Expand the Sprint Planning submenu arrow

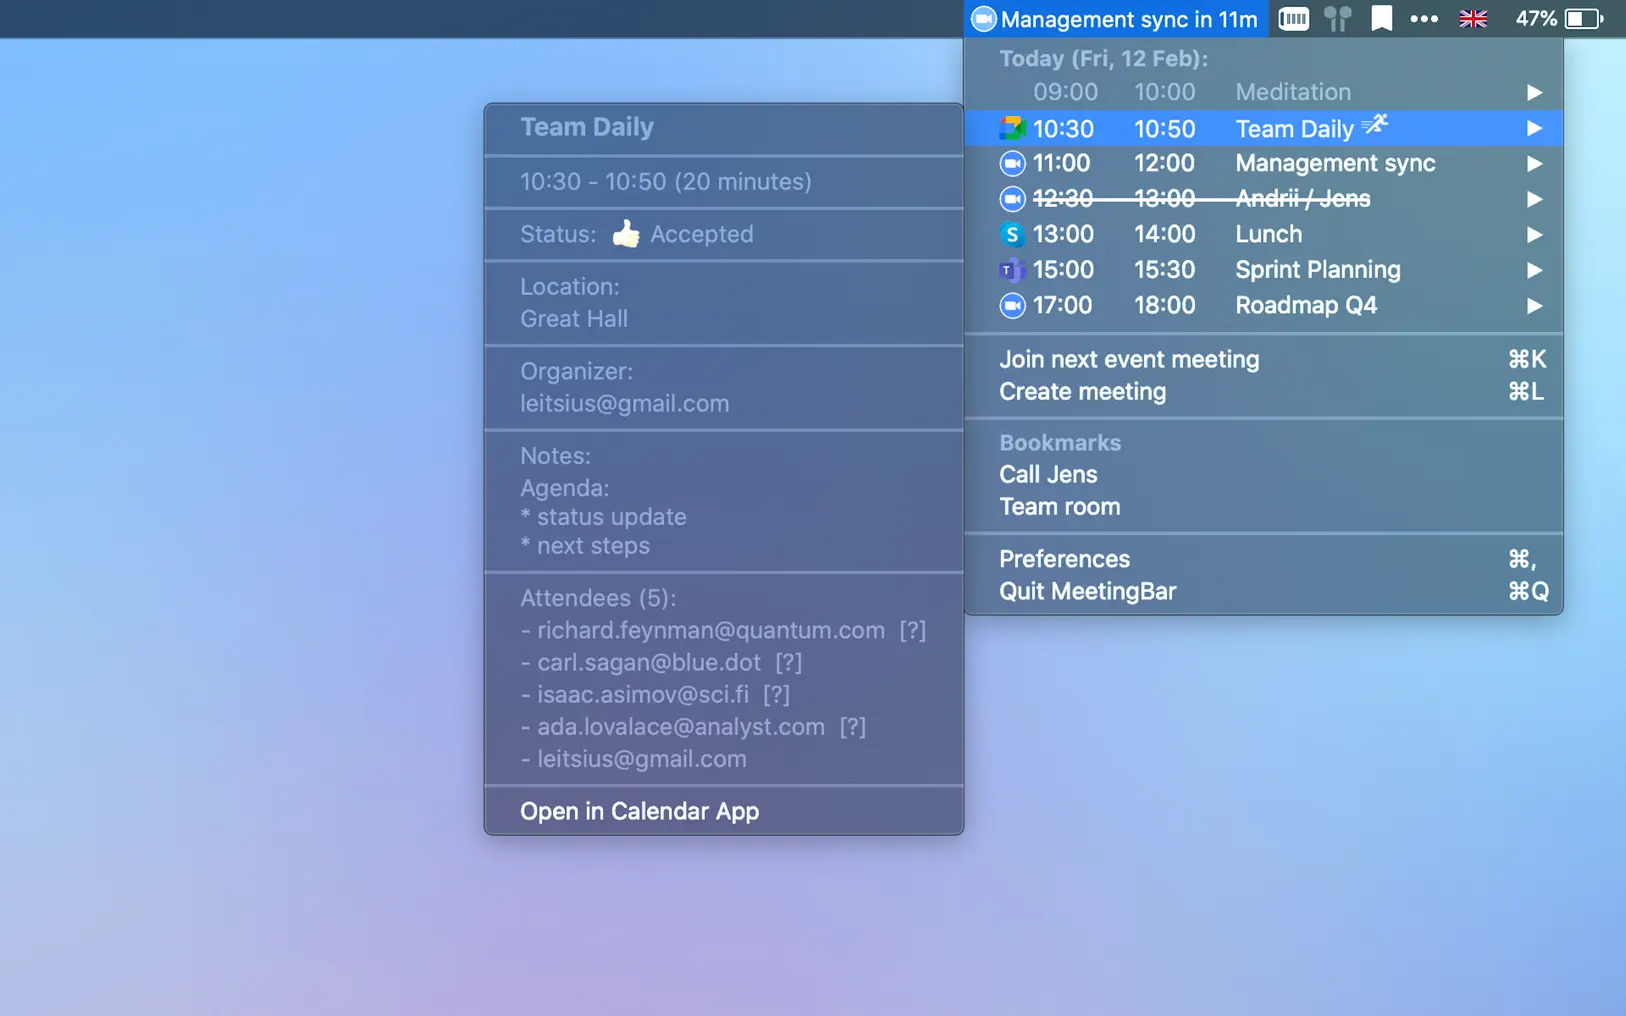[1534, 270]
